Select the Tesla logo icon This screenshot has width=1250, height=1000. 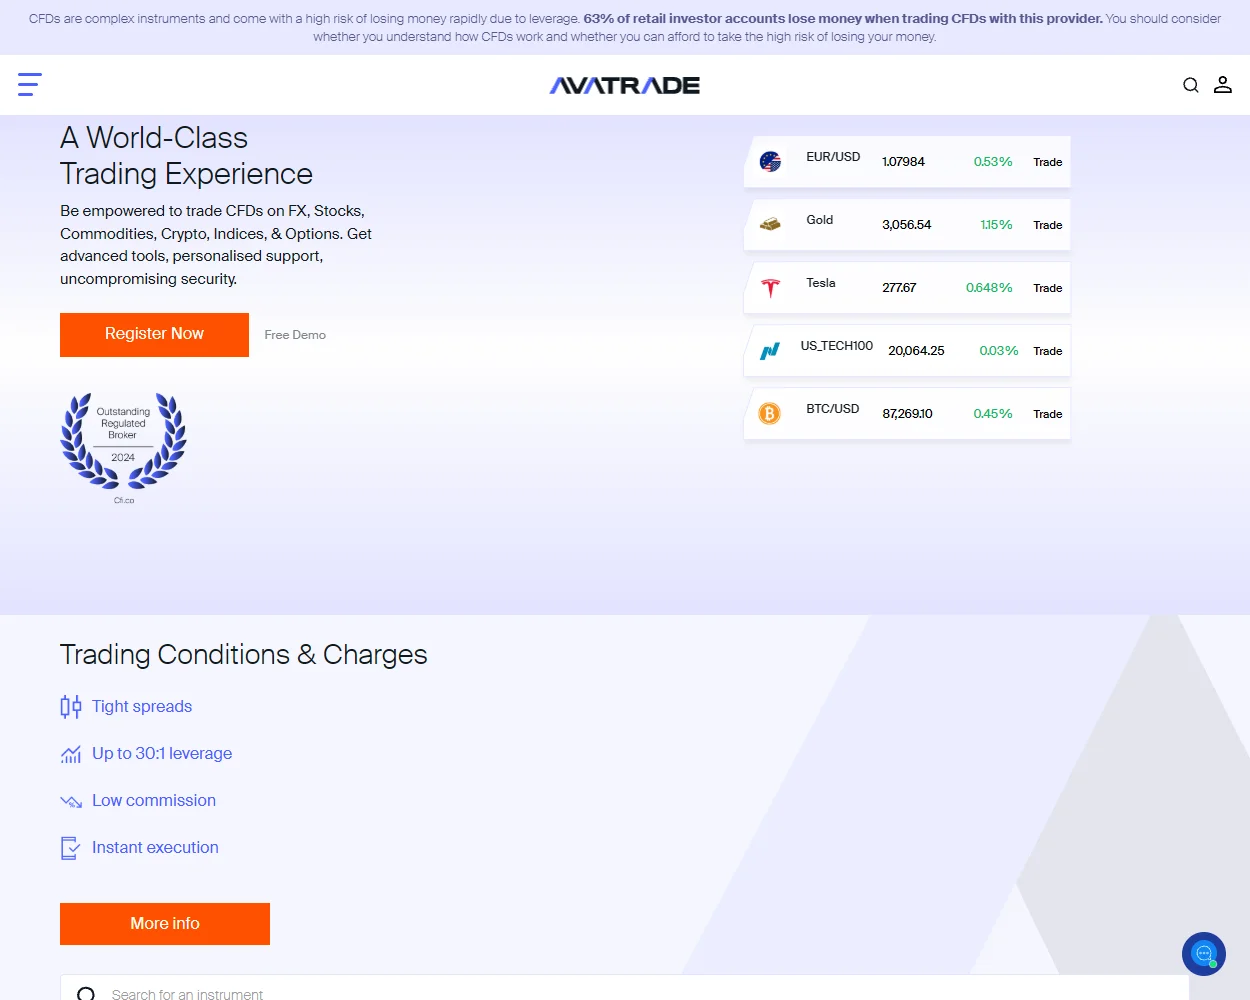(769, 287)
